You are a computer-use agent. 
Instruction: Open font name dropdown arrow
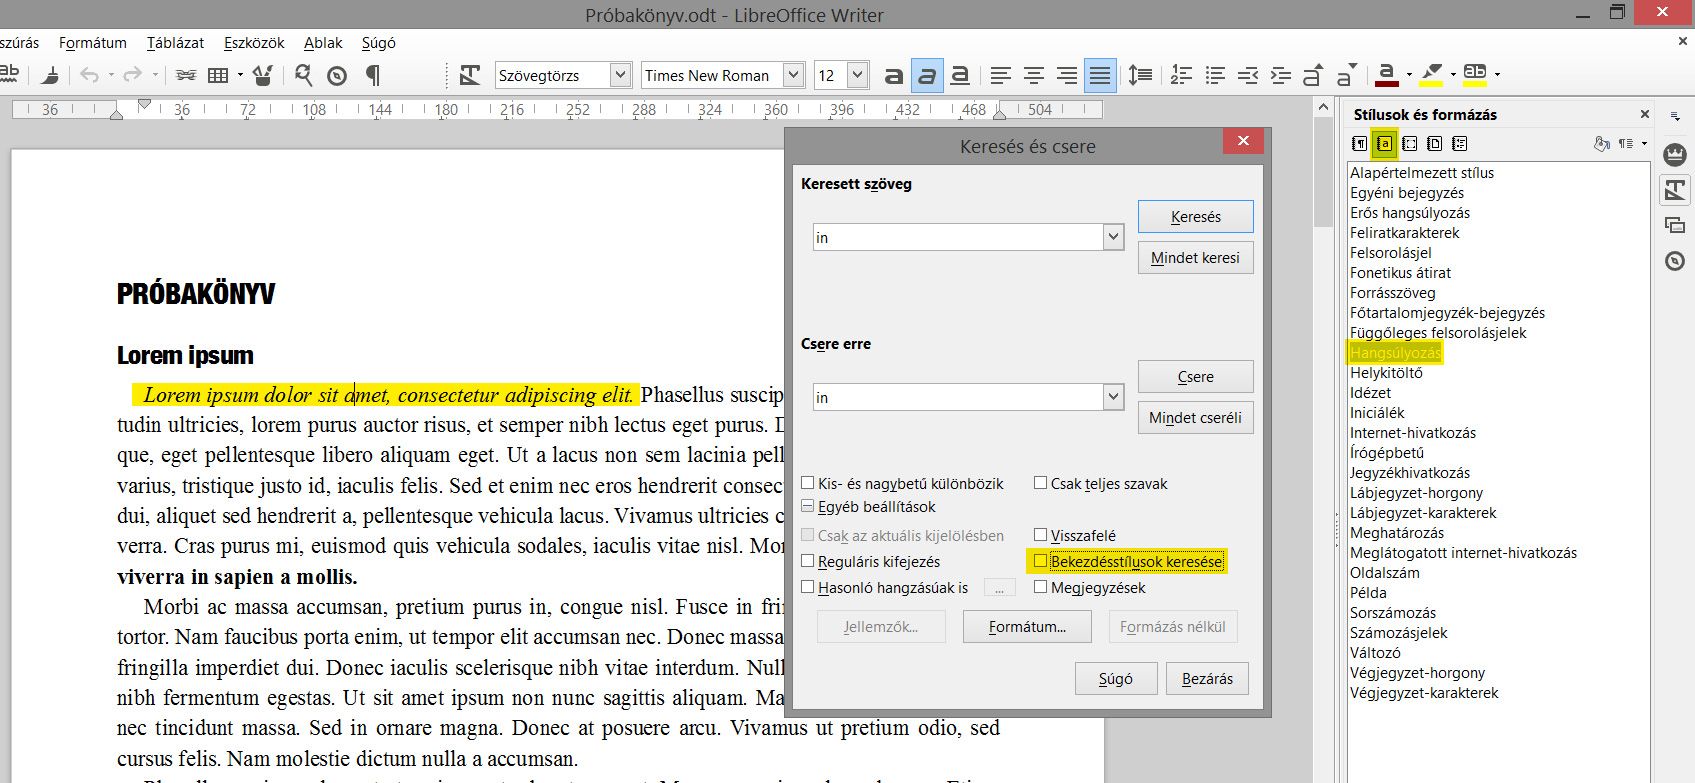click(793, 75)
